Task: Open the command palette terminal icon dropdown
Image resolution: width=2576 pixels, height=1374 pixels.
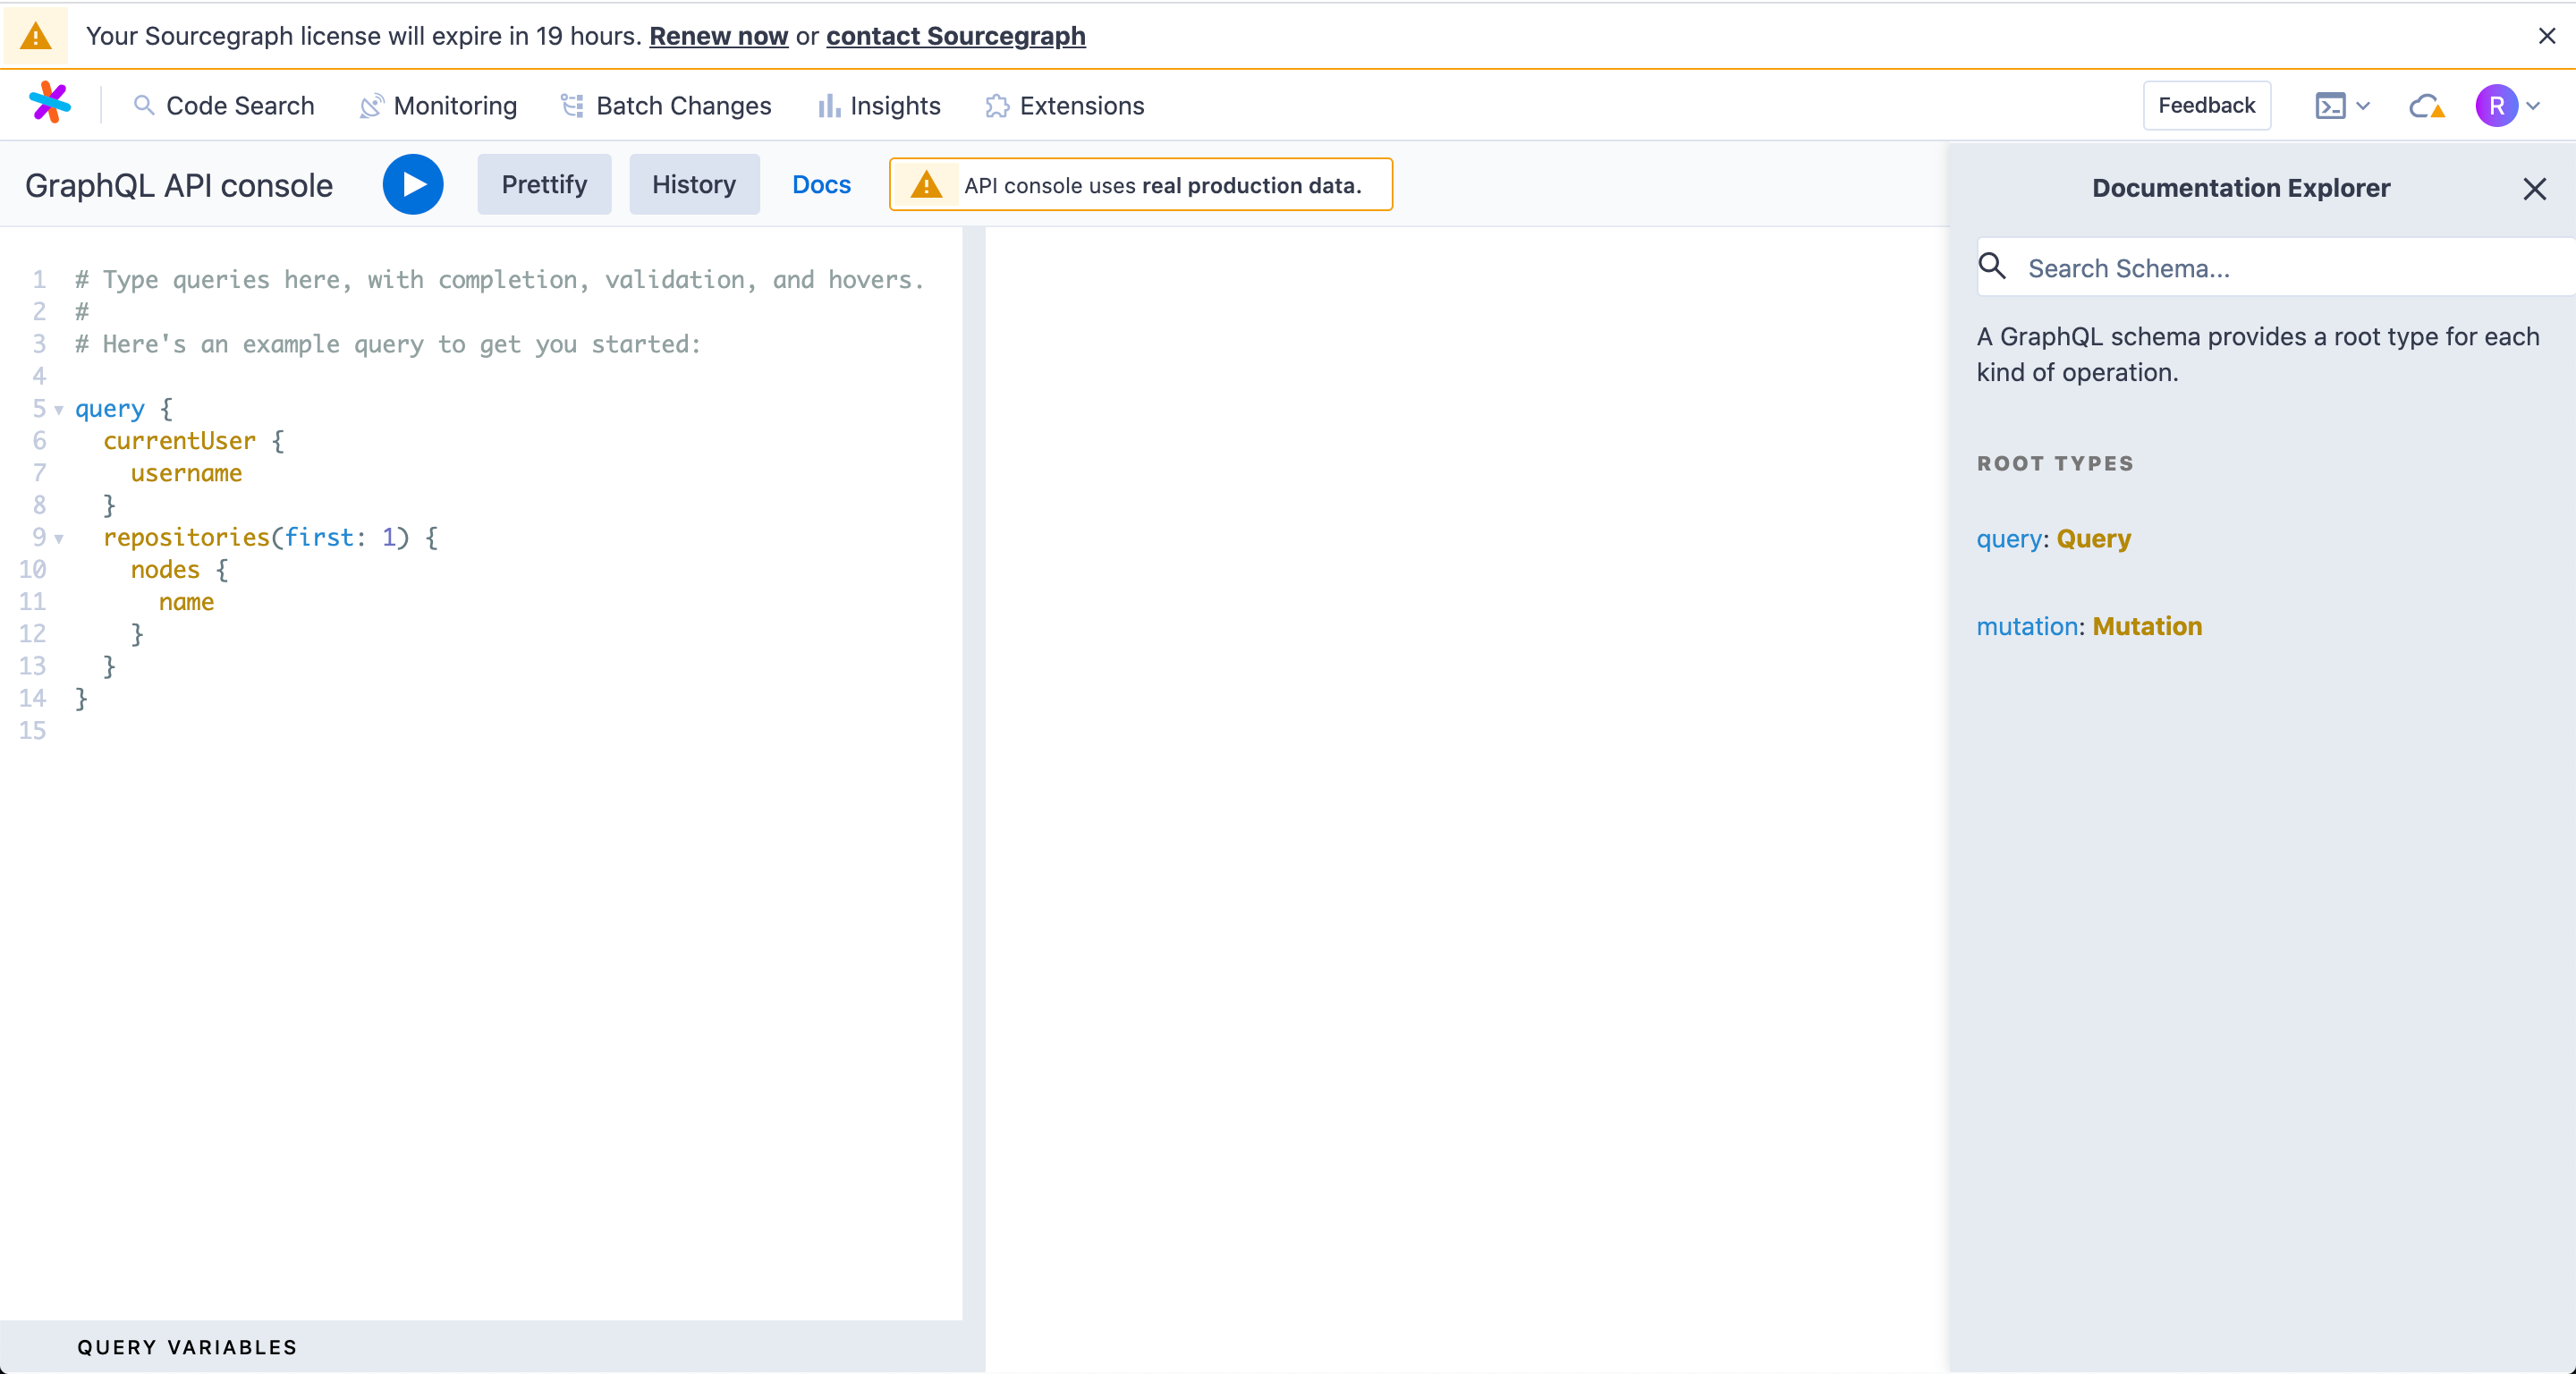Action: pos(2342,106)
